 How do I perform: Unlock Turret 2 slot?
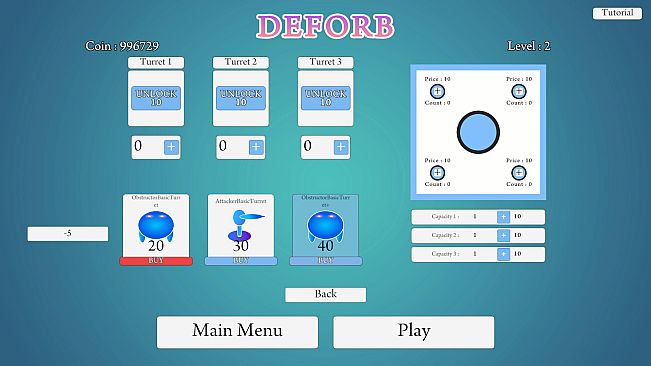[x=241, y=98]
